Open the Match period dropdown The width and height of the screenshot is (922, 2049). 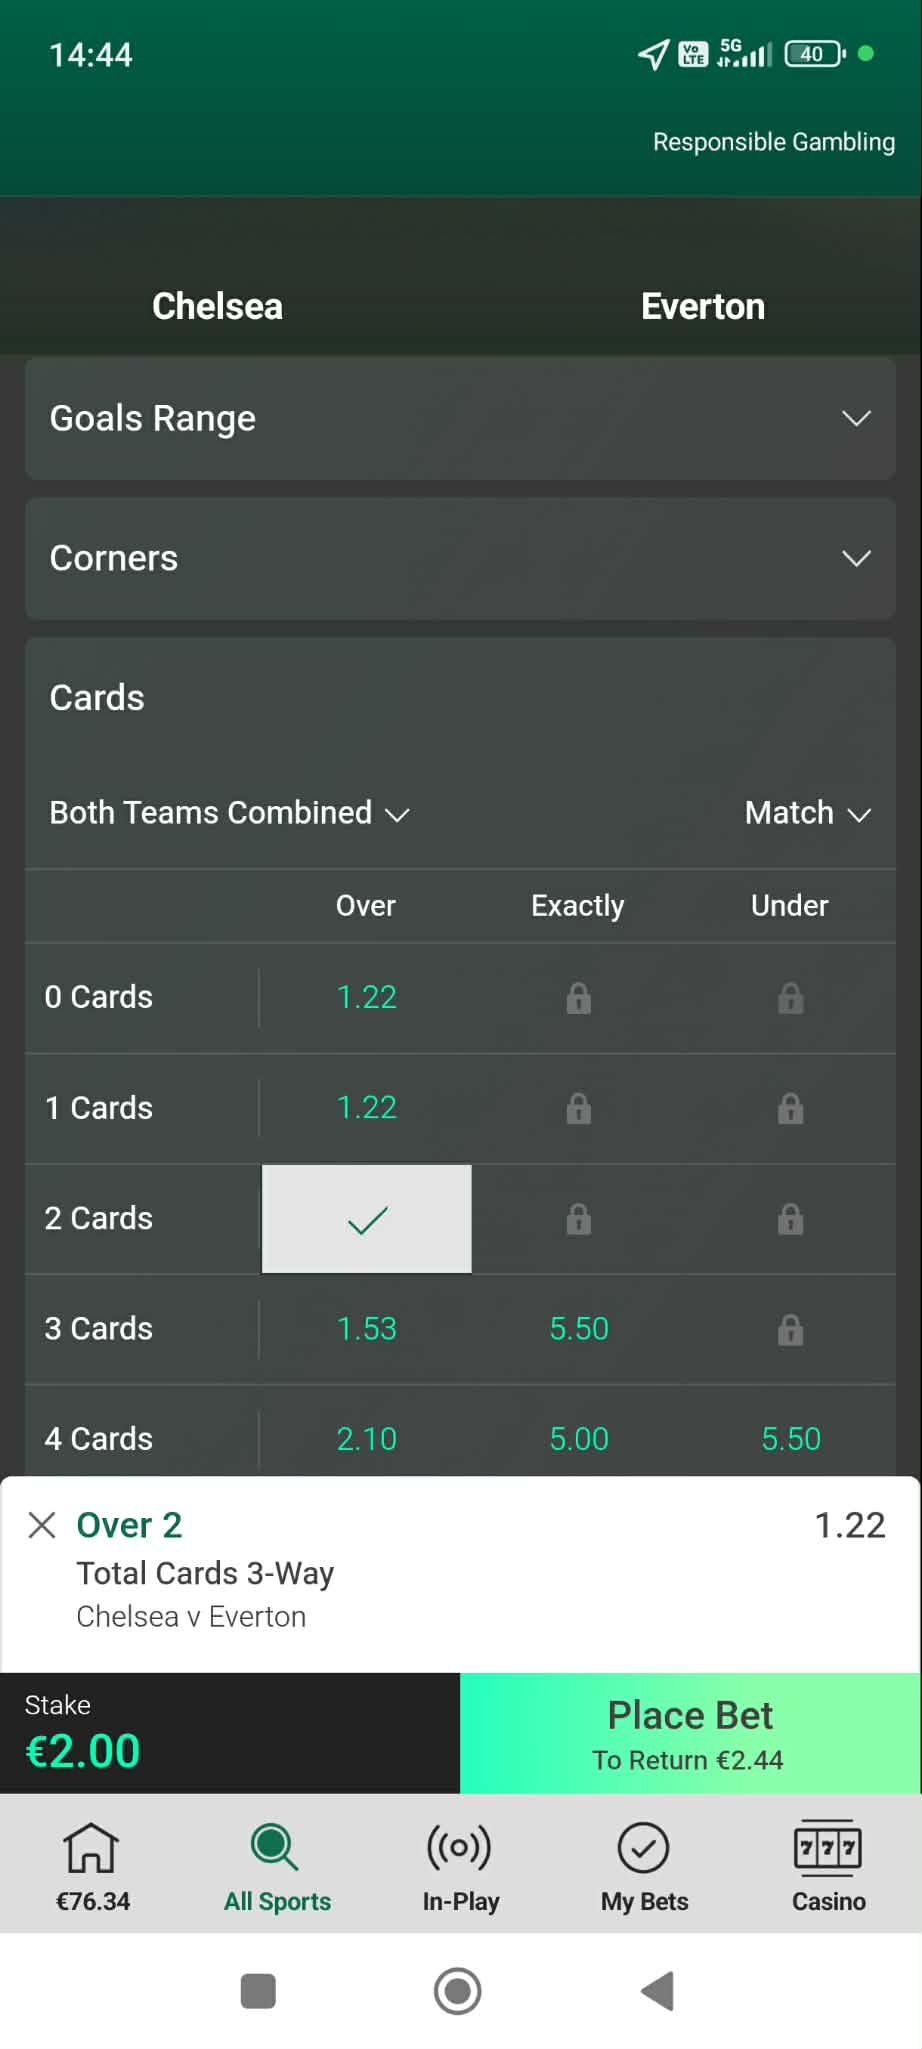tap(807, 813)
